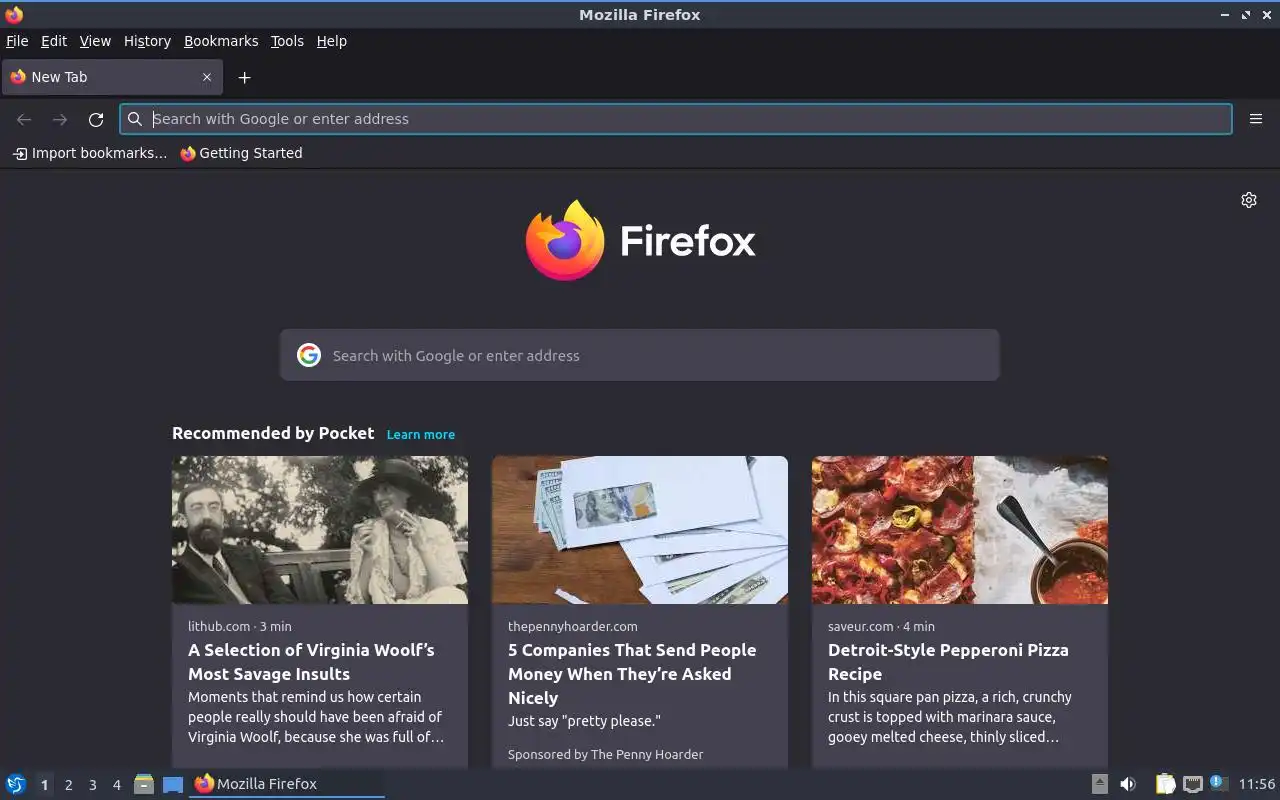Close the New Tab tab
The width and height of the screenshot is (1280, 800).
207,77
